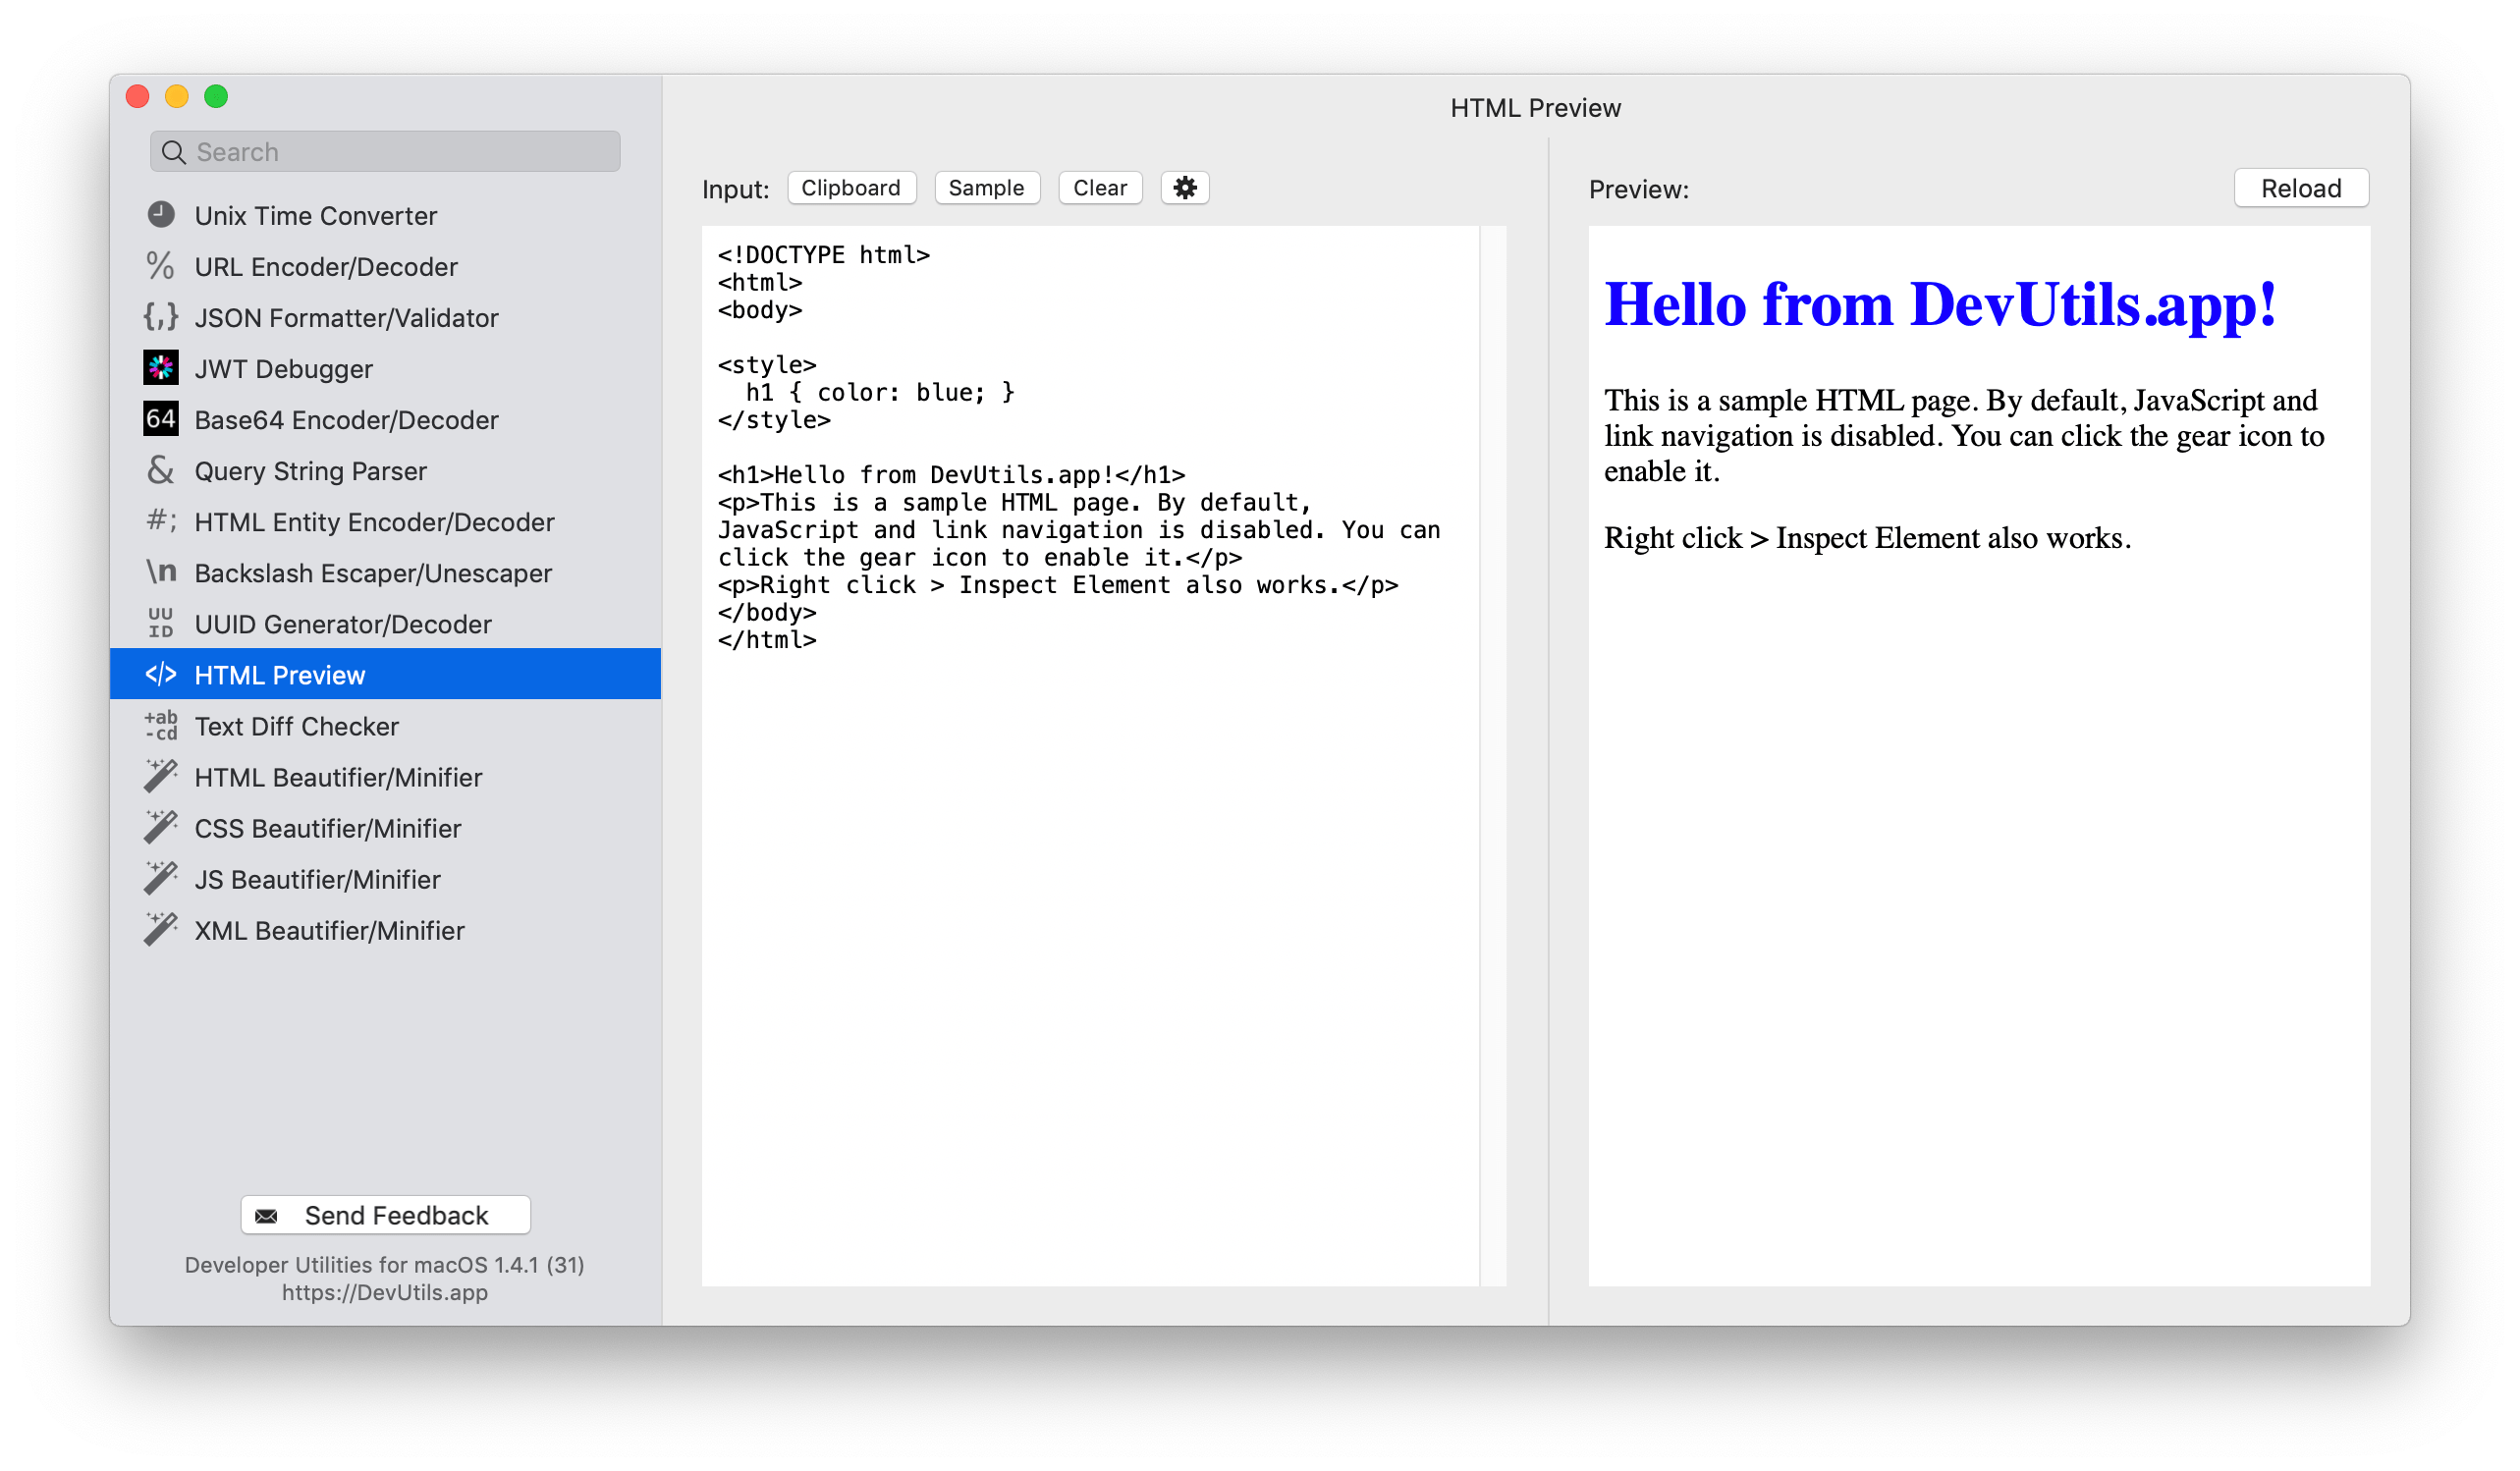Image resolution: width=2520 pixels, height=1471 pixels.
Task: Paste input using the Clipboard button
Action: point(852,187)
